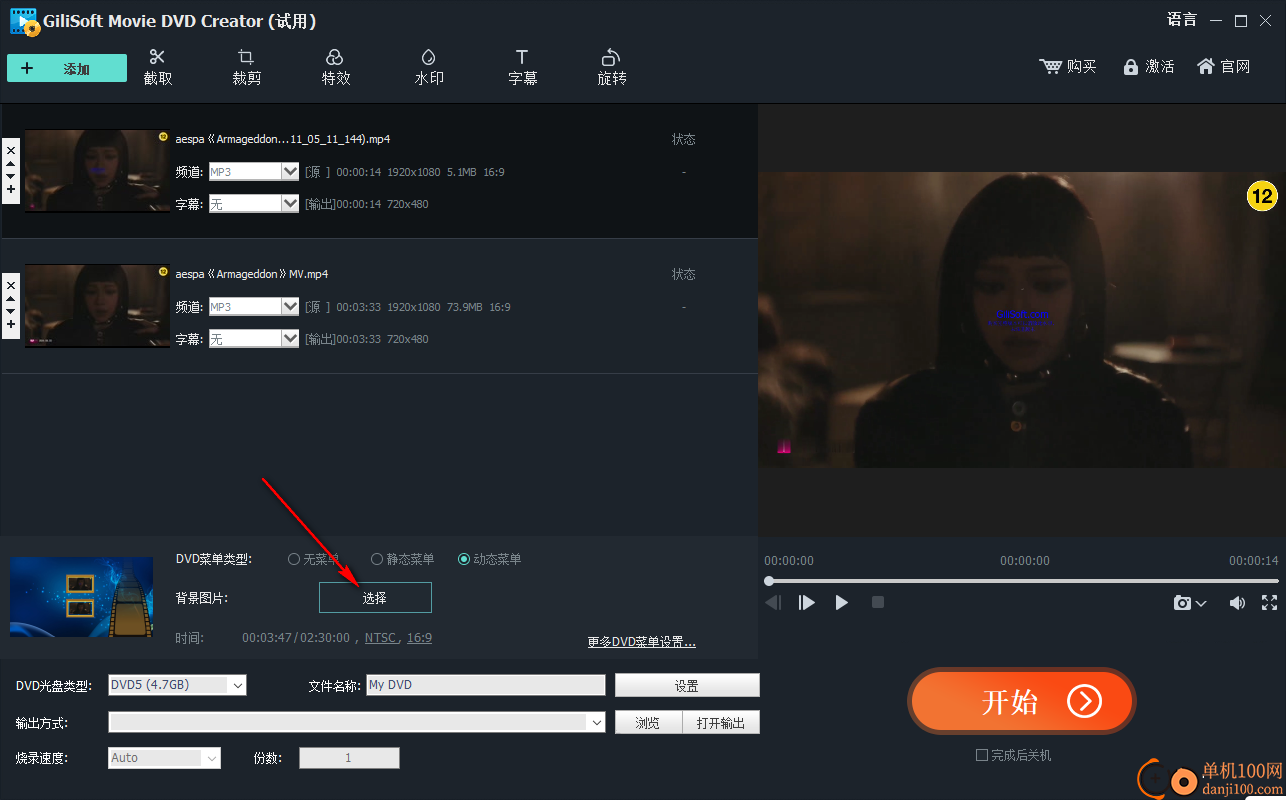Open the 旋转 (rotate) tool

pyautogui.click(x=612, y=67)
